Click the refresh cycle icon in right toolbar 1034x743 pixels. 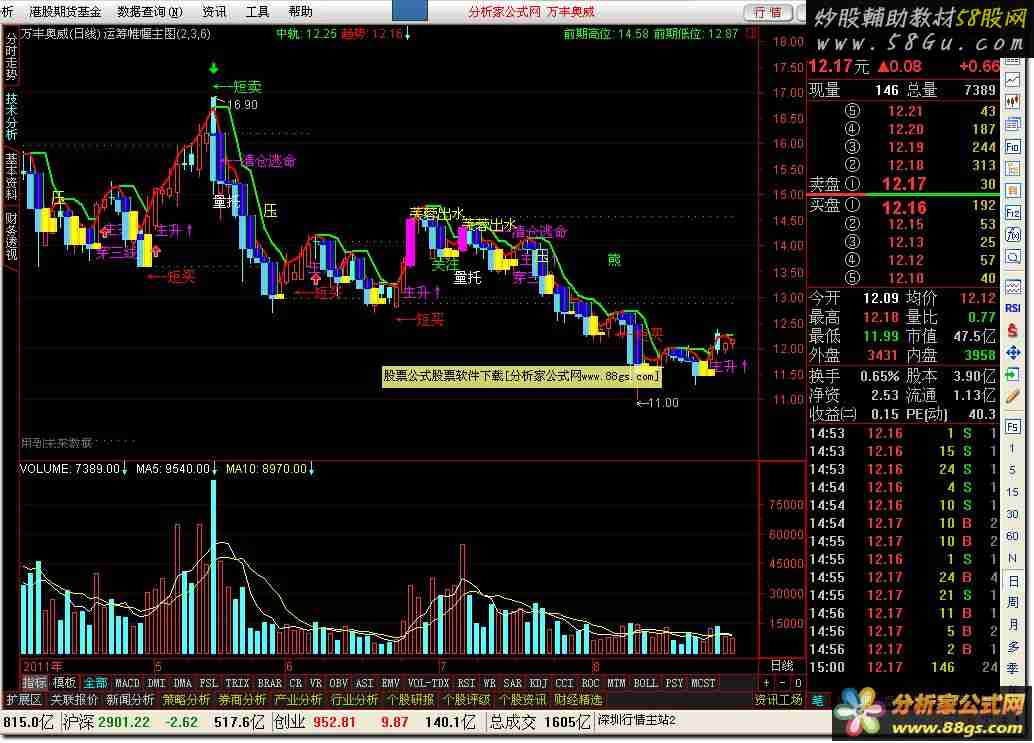click(x=1012, y=256)
